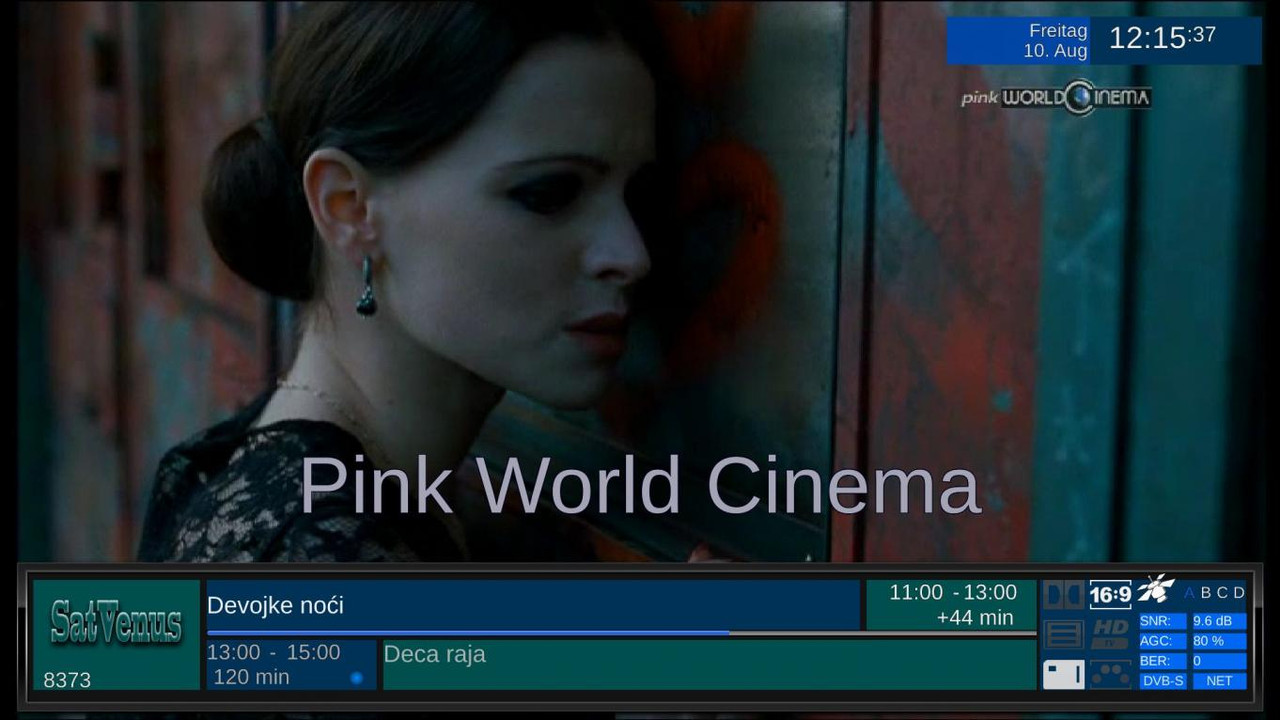Select tuner A indicator
This screenshot has width=1280, height=720.
tap(1189, 593)
